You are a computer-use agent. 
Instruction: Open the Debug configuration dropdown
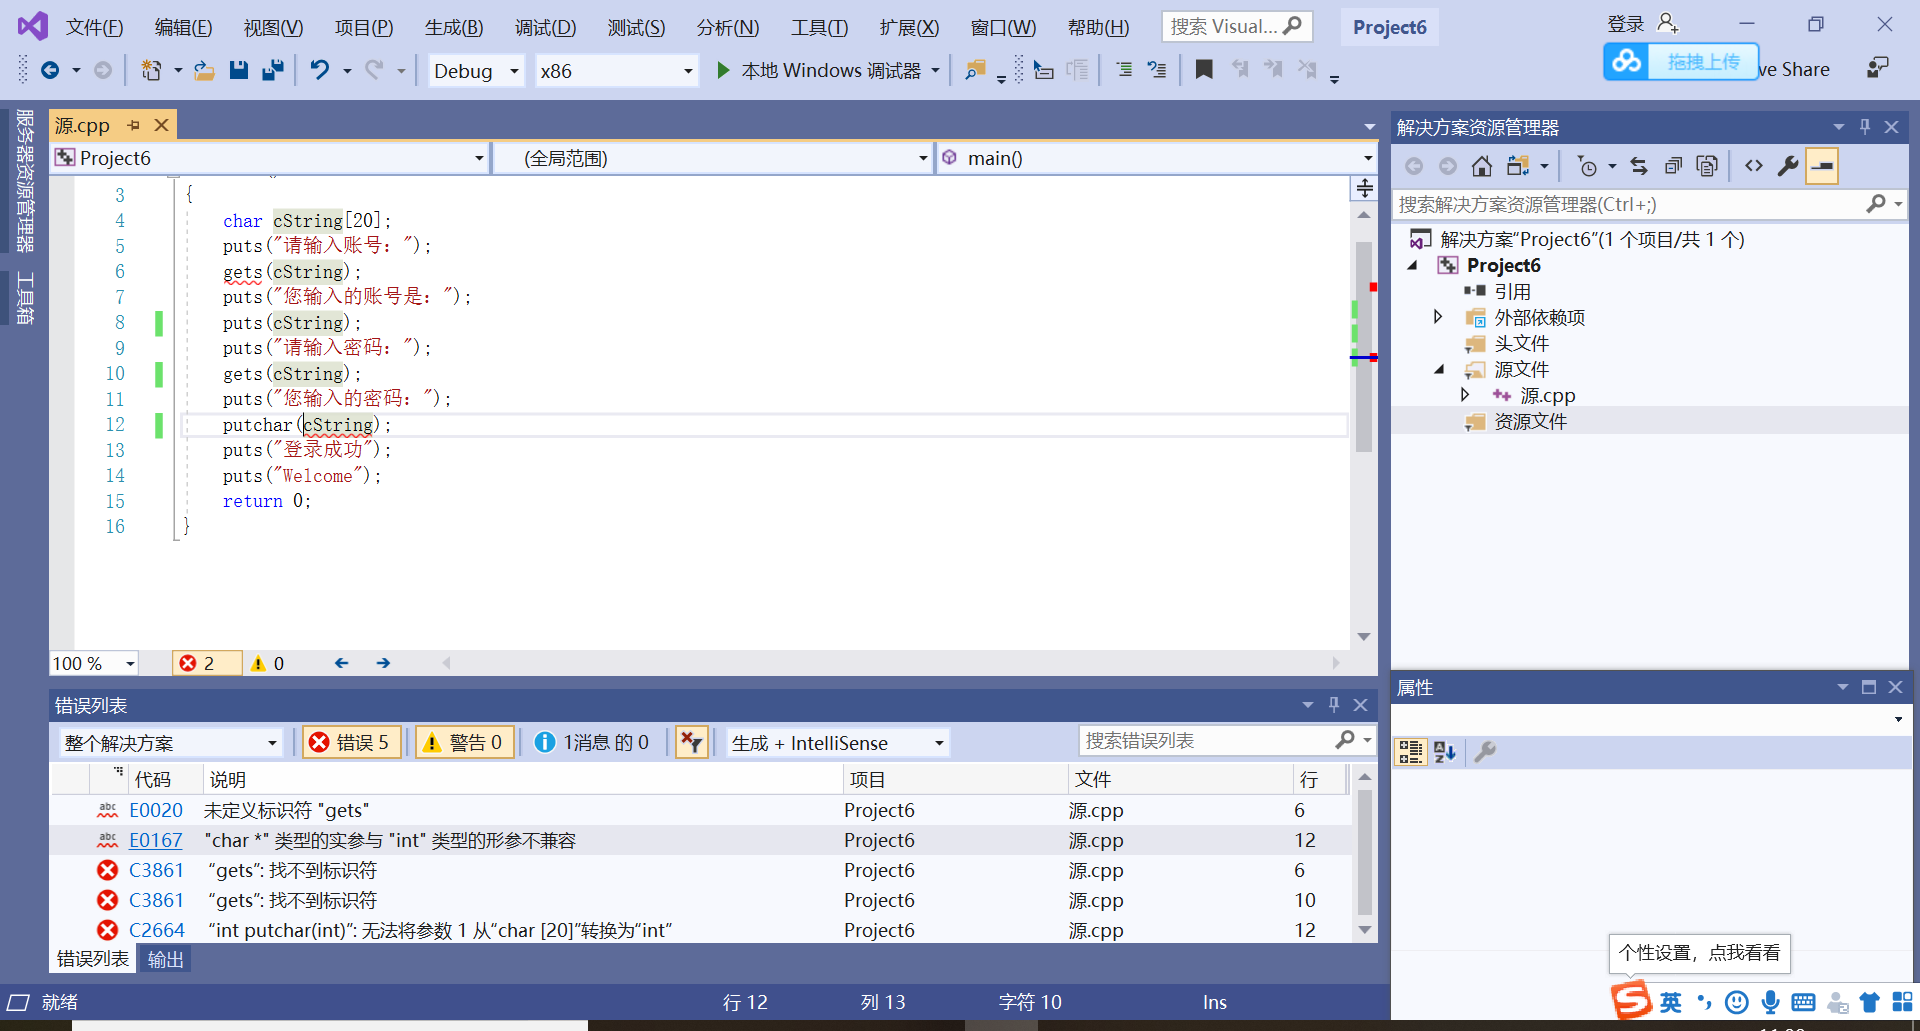[x=477, y=71]
